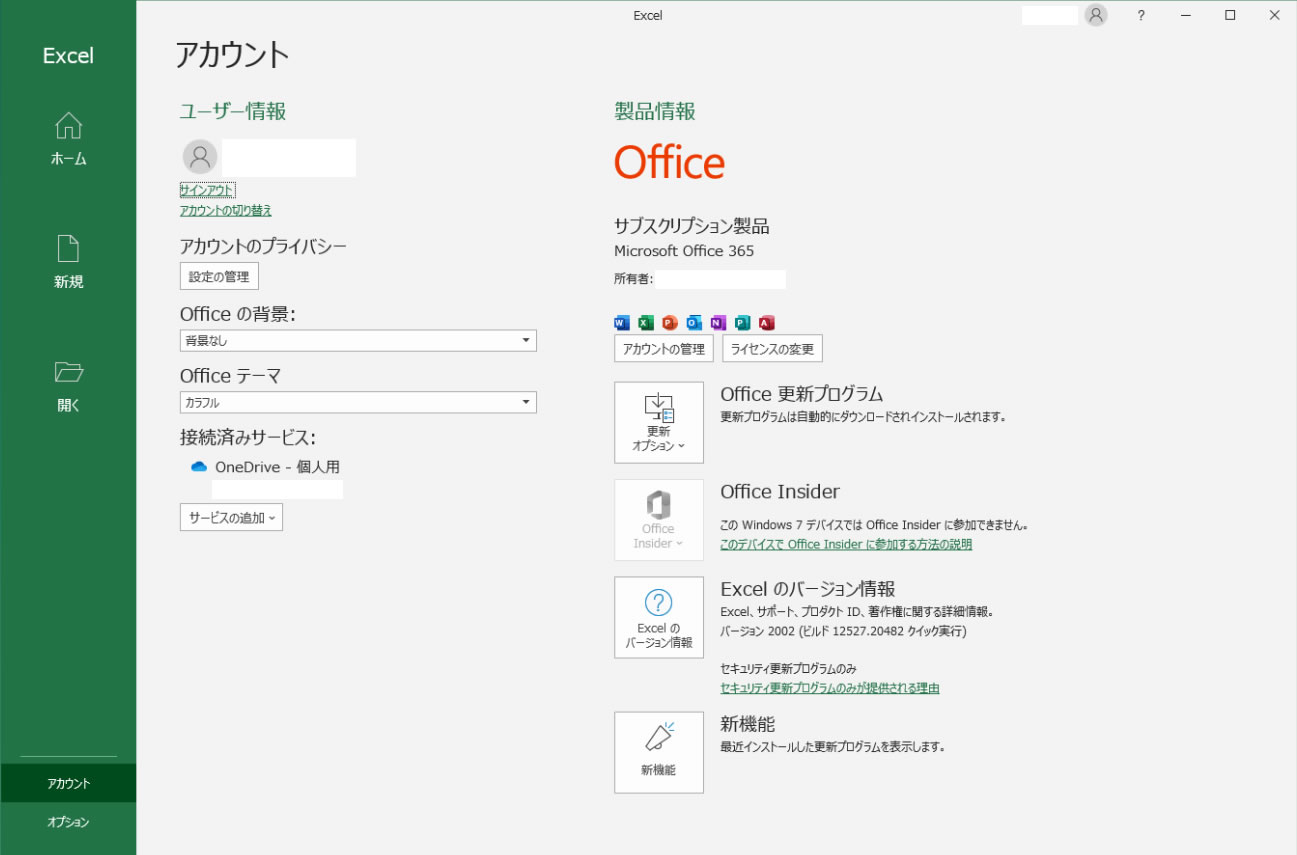1297x855 pixels.
Task: Click the Excel app icon under product info
Action: click(x=646, y=322)
